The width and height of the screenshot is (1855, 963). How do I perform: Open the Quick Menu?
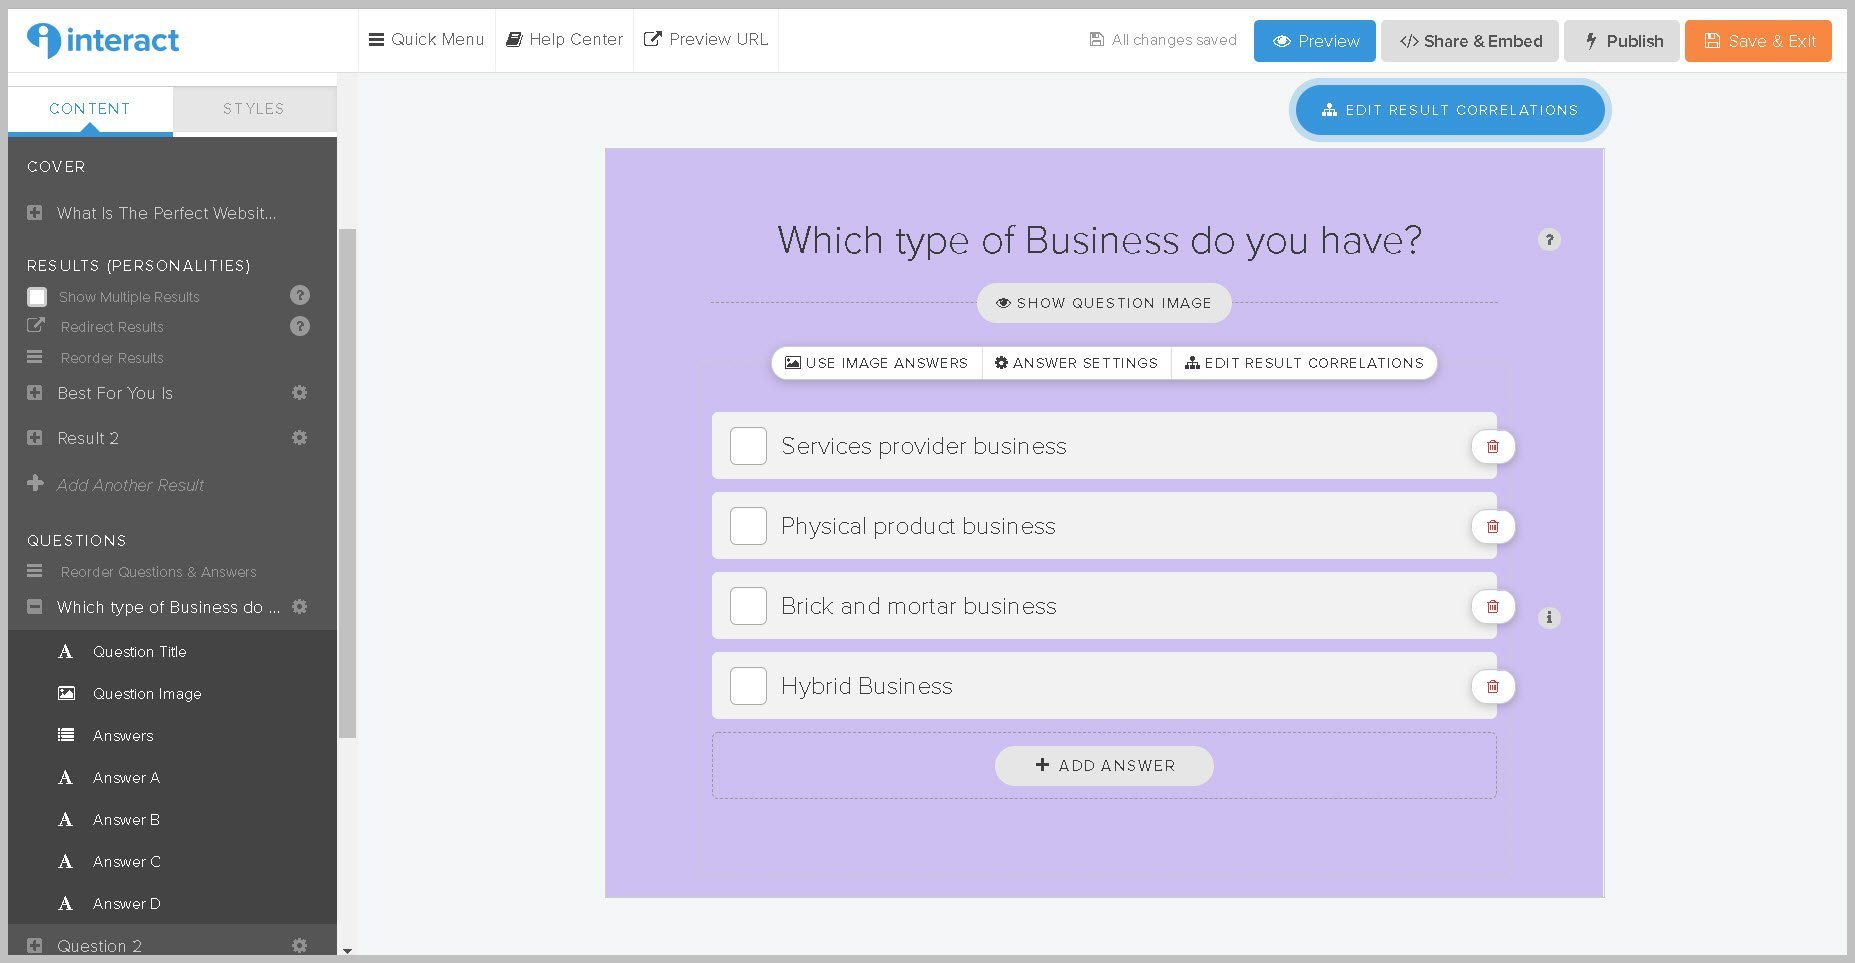click(x=426, y=40)
